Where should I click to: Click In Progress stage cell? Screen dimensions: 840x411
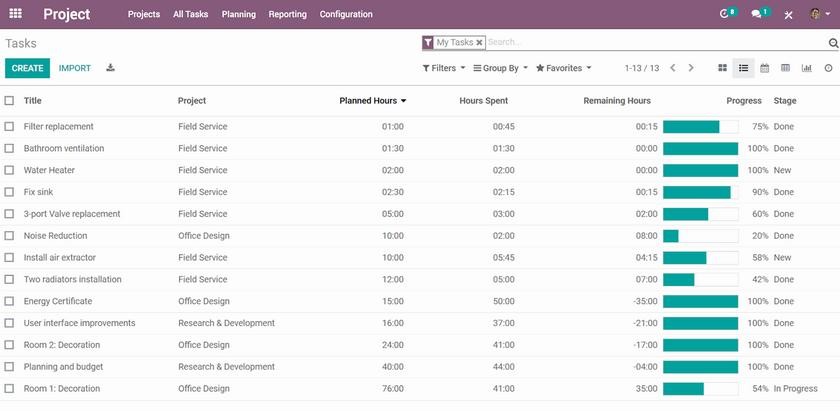pos(796,388)
